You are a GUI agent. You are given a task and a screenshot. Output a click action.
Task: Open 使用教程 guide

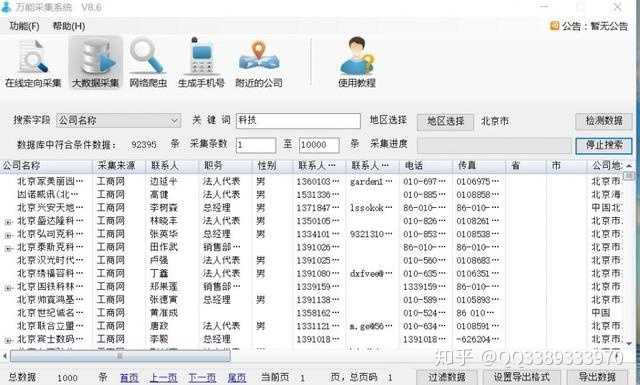[x=357, y=62]
